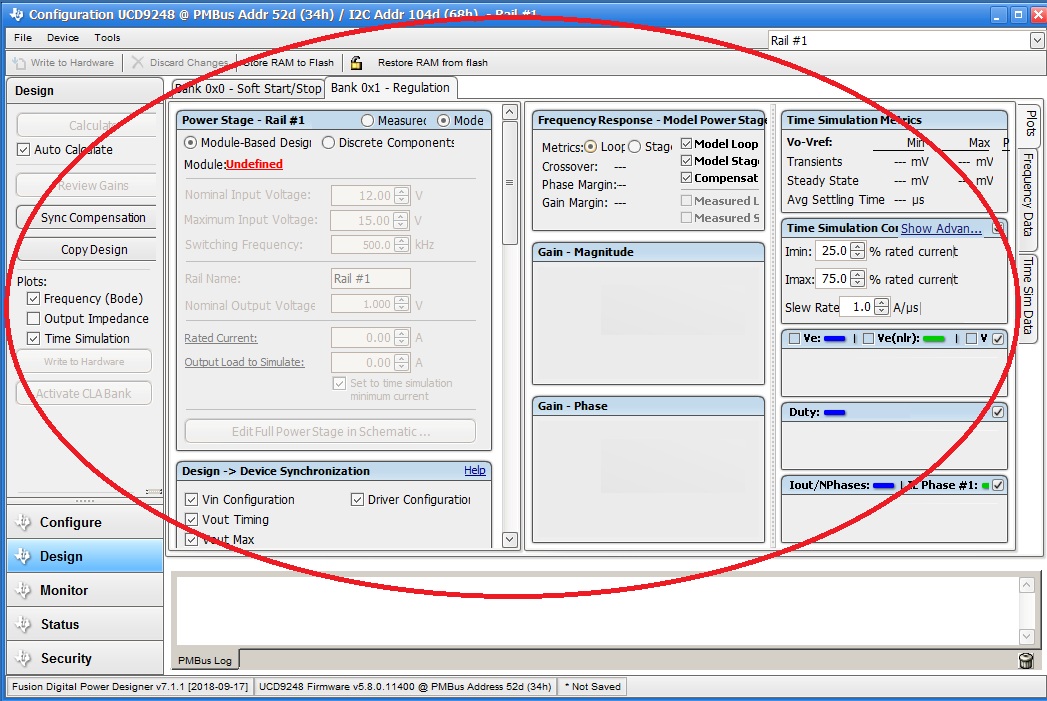The image size is (1047, 701).
Task: Click the Output Load to Simulate link
Action: [x=244, y=362]
